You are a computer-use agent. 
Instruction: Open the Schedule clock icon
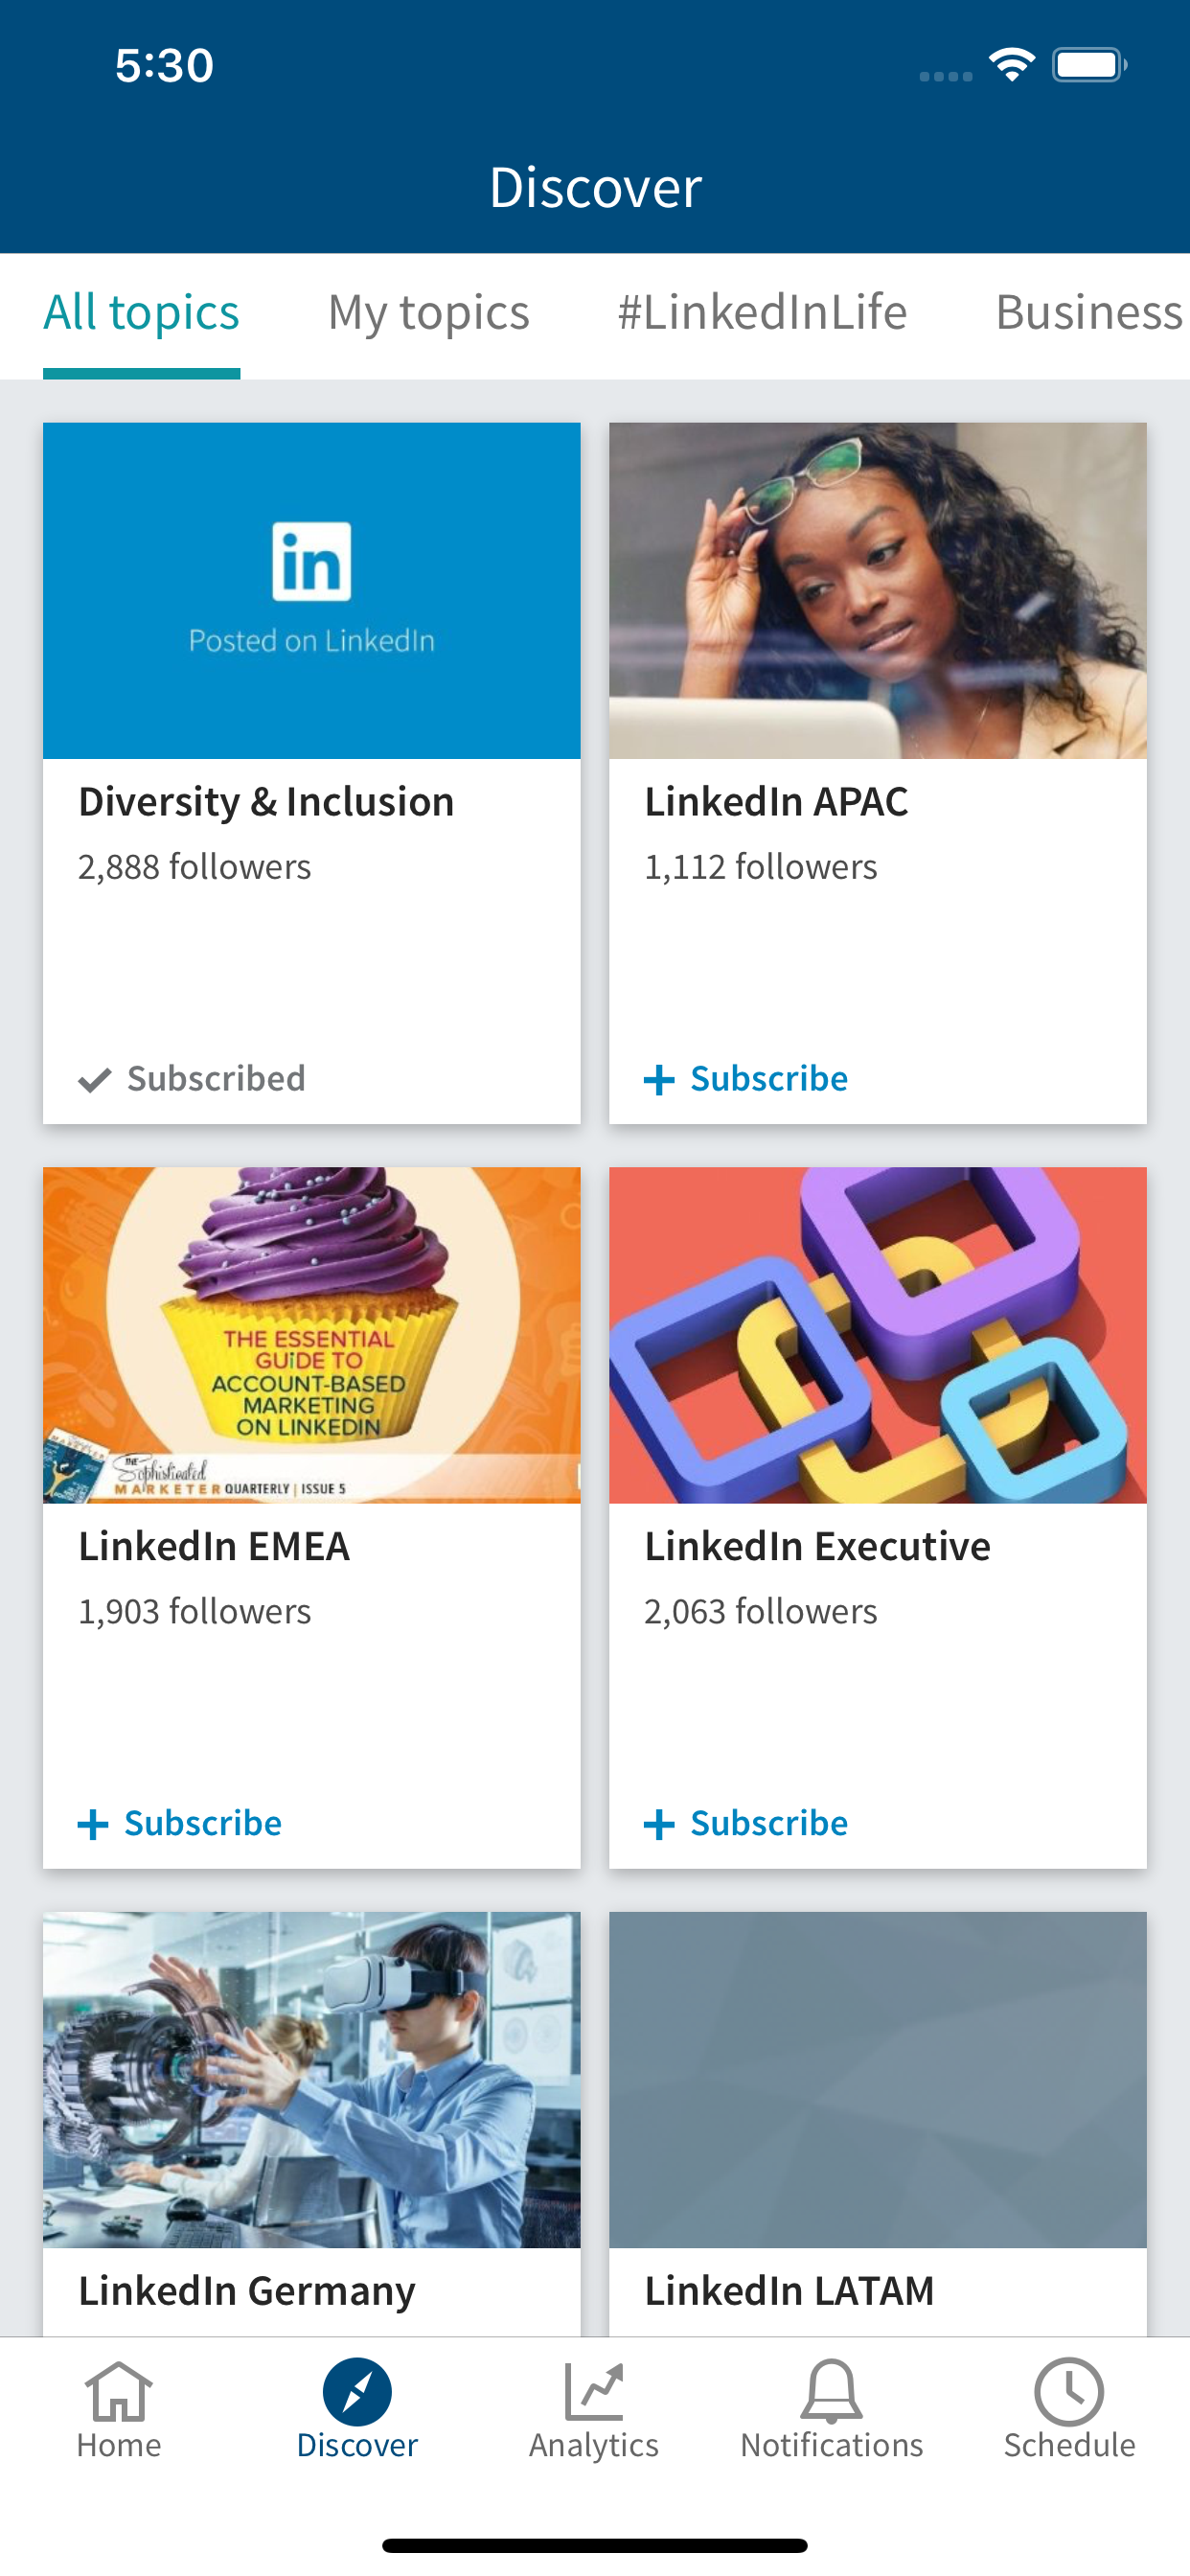[x=1069, y=2391]
